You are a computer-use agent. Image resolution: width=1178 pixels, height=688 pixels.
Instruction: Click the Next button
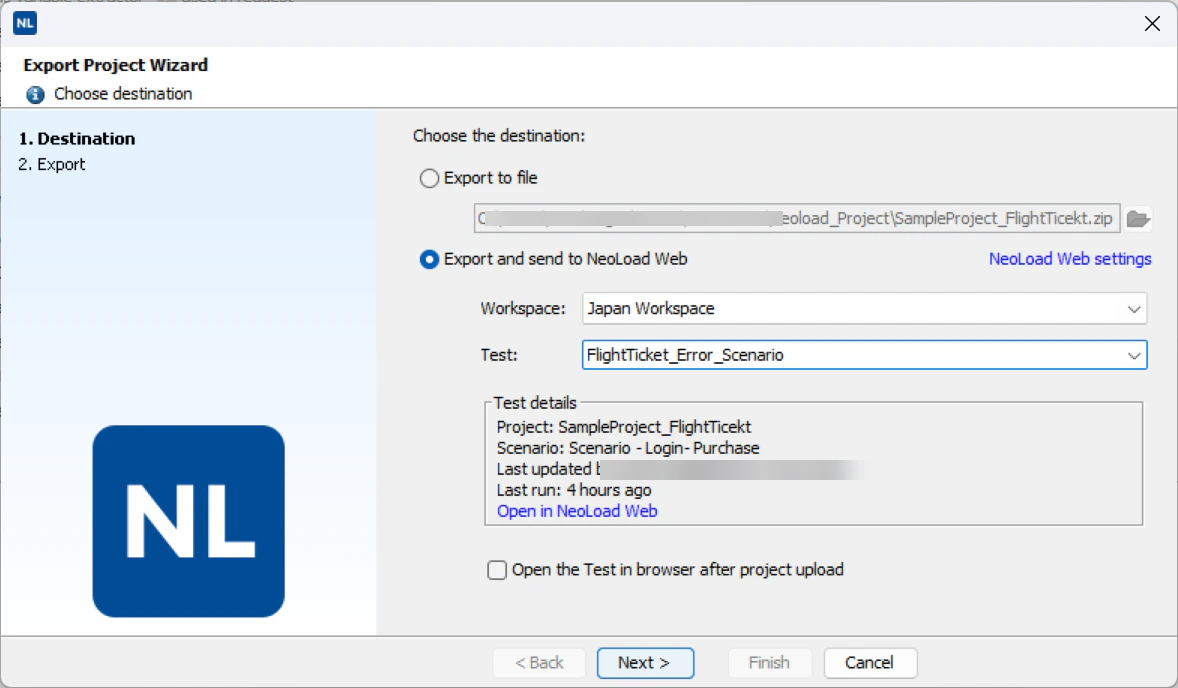[645, 663]
